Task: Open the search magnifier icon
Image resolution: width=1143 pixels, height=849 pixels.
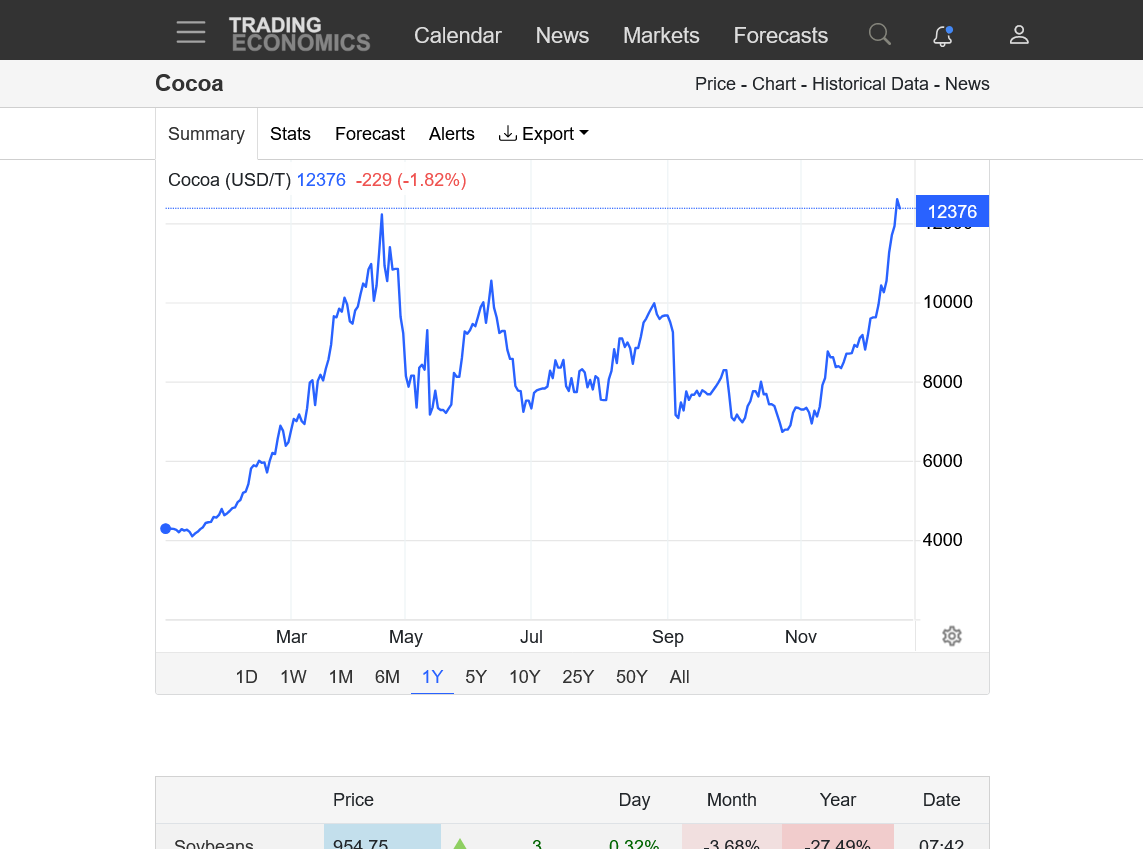Action: tap(879, 35)
